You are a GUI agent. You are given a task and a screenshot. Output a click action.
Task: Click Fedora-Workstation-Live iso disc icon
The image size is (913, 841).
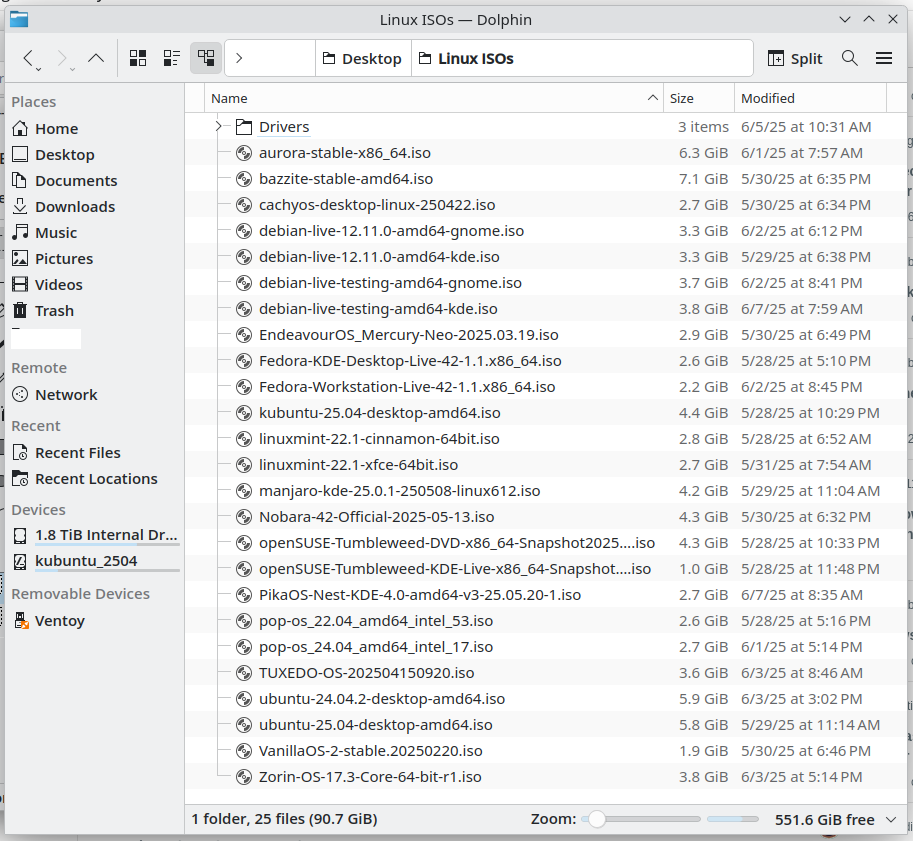click(x=243, y=387)
